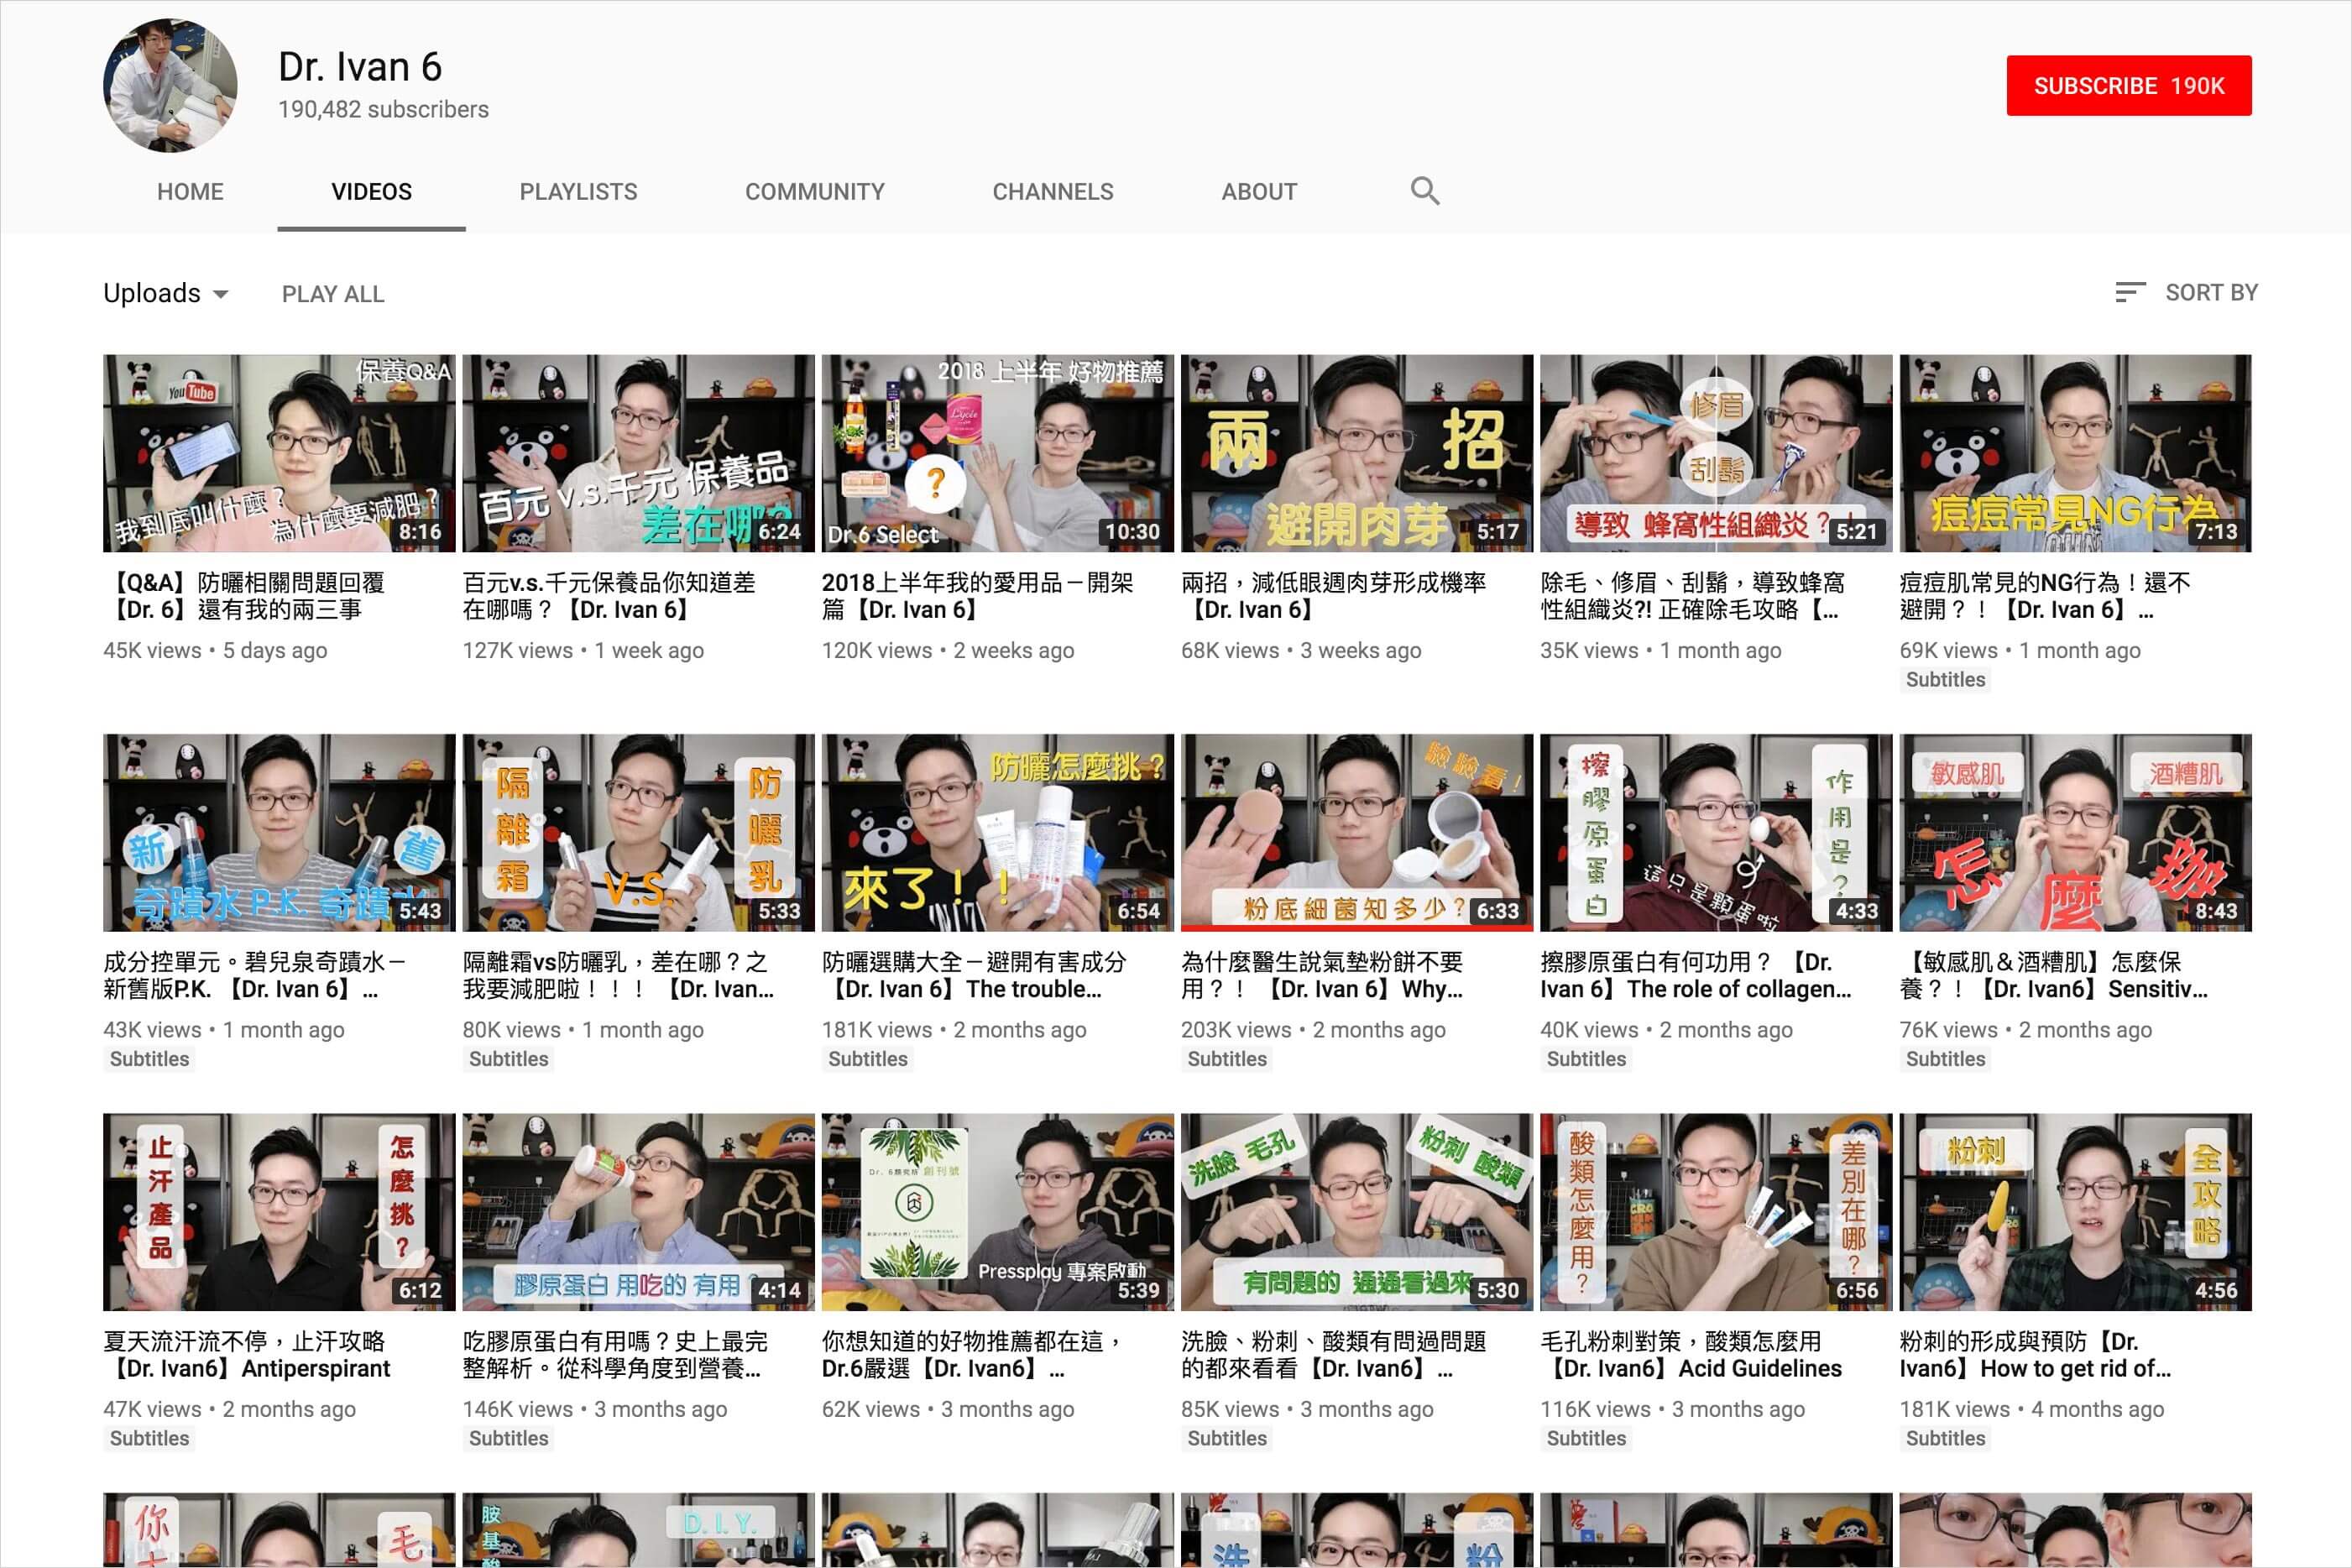Open the 4:33 擦膠原蛋白 thumbnail
Screen dimensions: 2352x1568
[x=1716, y=832]
